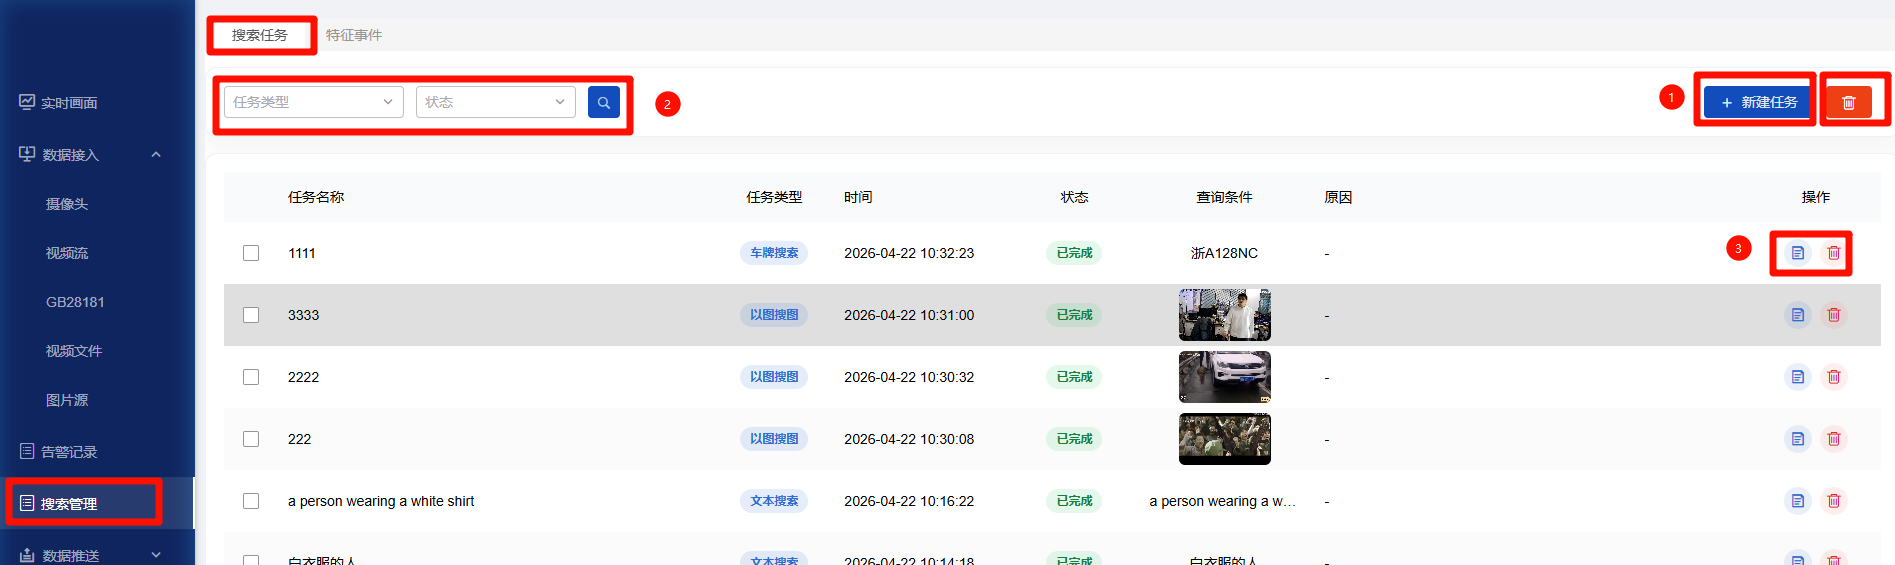Expand the 数据推送 menu chevron
1895x565 pixels.
click(x=156, y=555)
